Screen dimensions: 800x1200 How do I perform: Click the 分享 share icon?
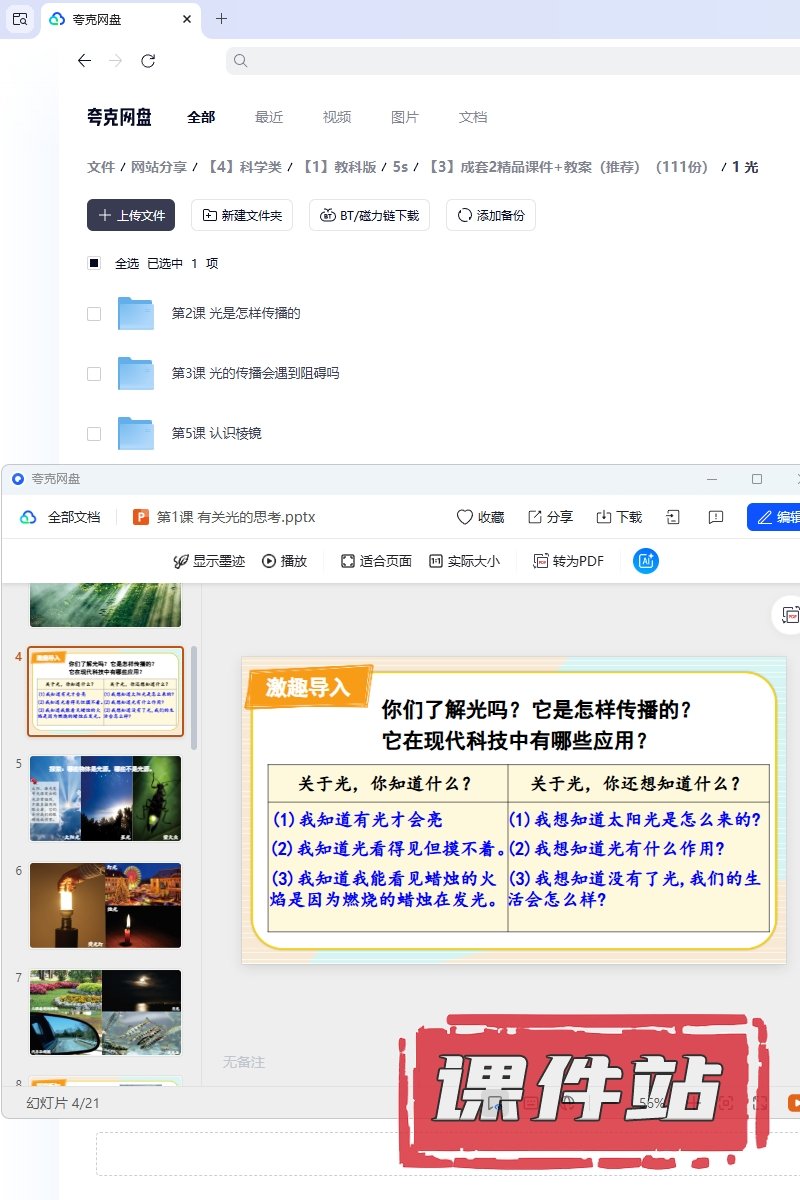535,517
